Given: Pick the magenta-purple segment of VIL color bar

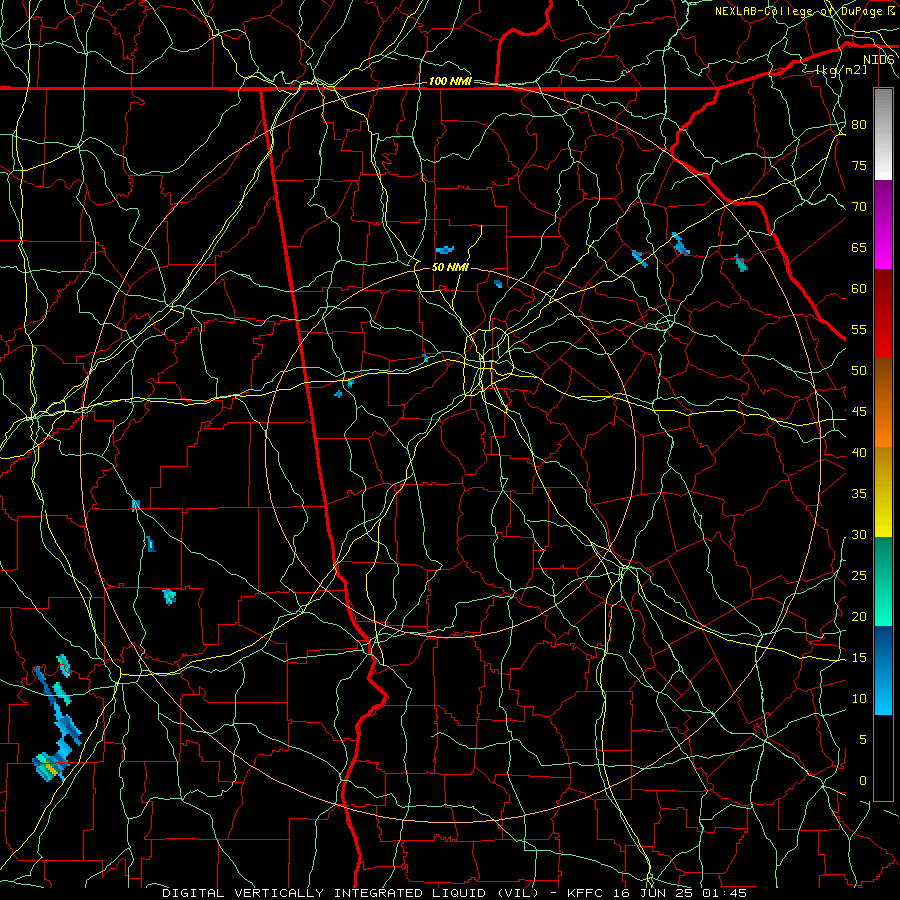Looking at the screenshot, I should click(x=883, y=224).
